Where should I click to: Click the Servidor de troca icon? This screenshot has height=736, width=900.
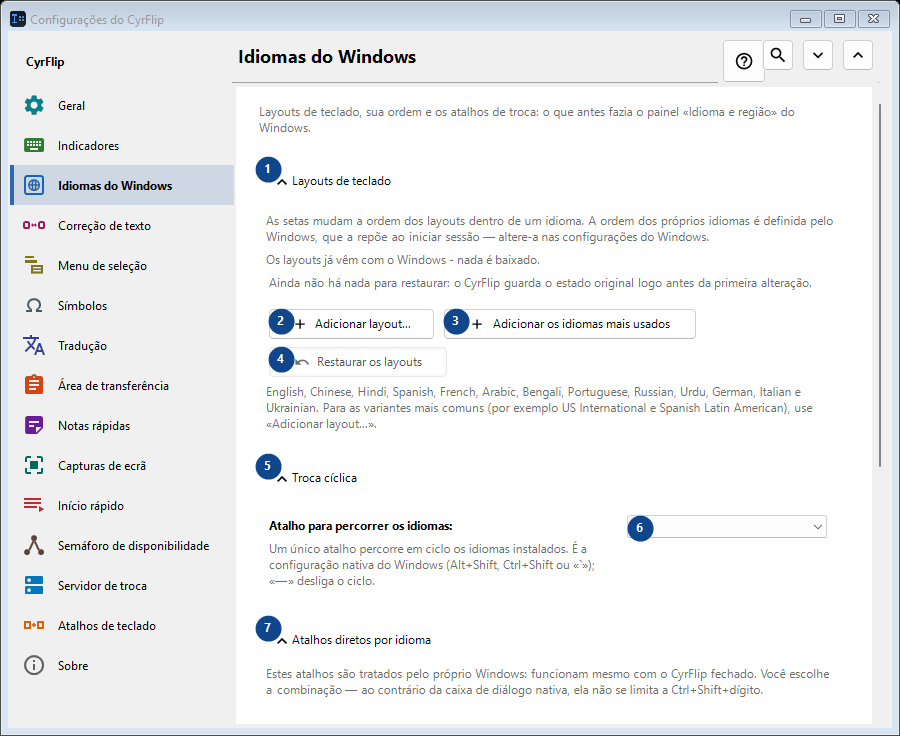pyautogui.click(x=34, y=585)
